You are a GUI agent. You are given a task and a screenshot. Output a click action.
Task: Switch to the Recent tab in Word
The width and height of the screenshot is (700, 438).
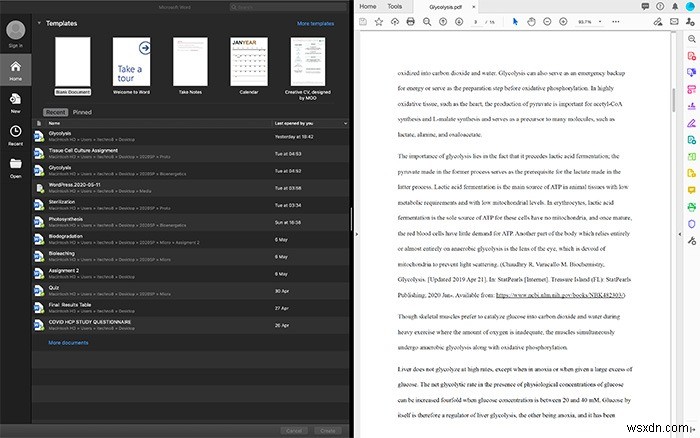(55, 112)
